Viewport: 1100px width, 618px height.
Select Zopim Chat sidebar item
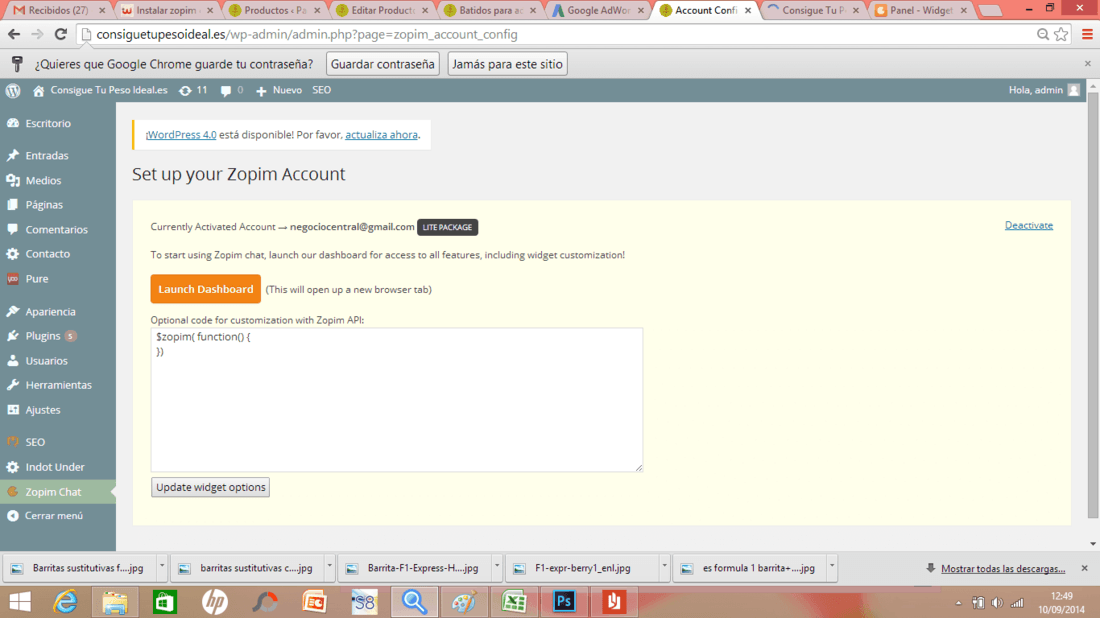tap(58, 492)
